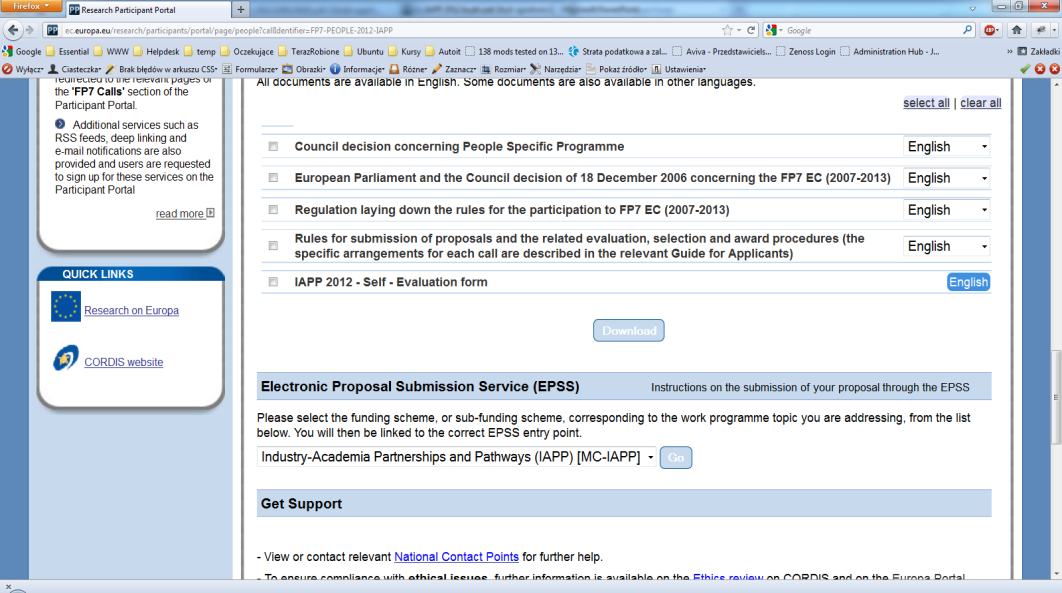Open the Ustawienia toolbar menu

click(679, 69)
